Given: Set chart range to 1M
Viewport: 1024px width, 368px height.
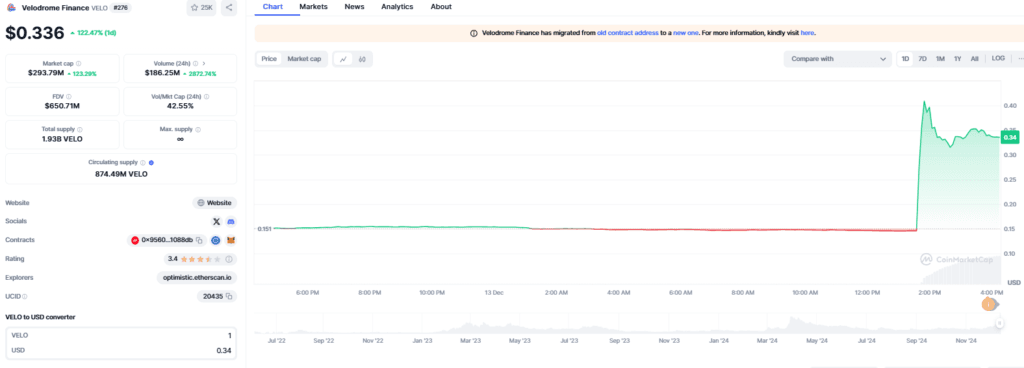Looking at the screenshot, I should (940, 59).
